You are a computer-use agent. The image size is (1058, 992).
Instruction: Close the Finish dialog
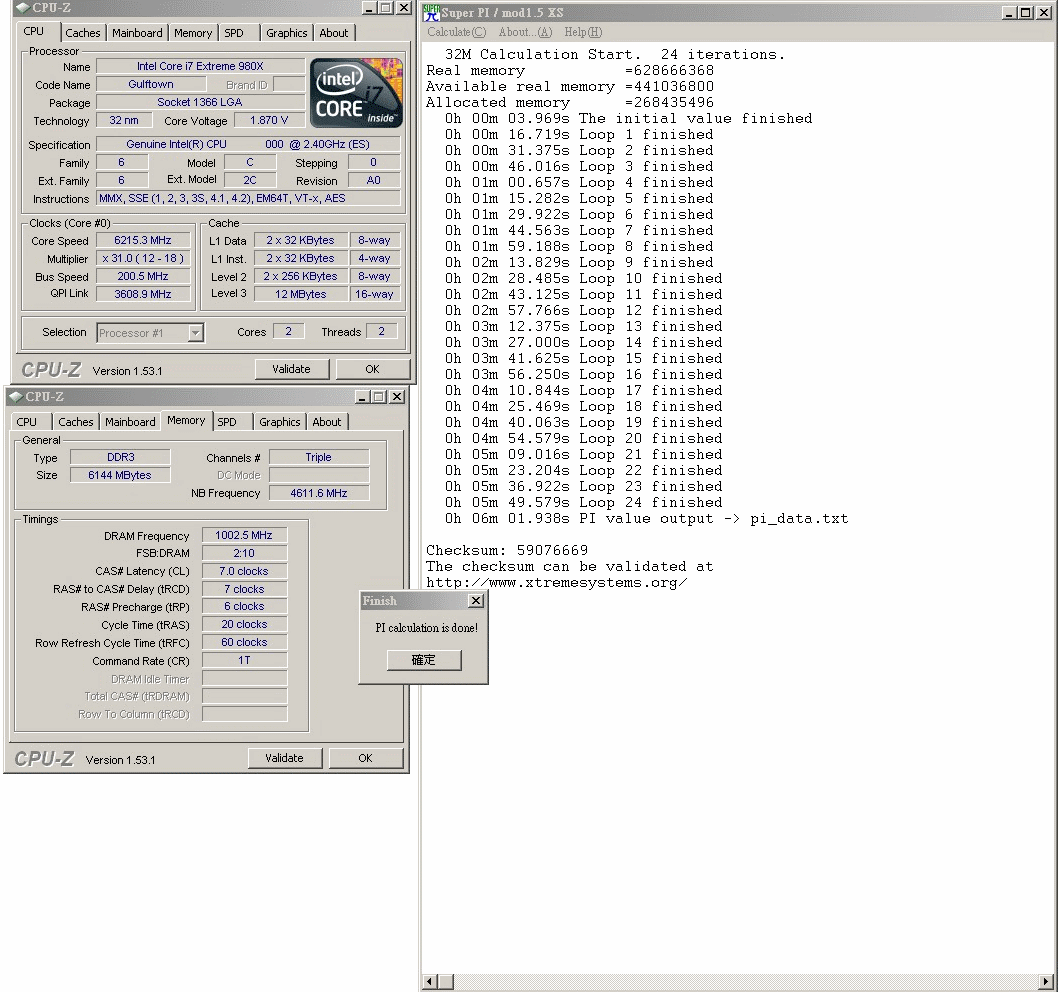476,601
